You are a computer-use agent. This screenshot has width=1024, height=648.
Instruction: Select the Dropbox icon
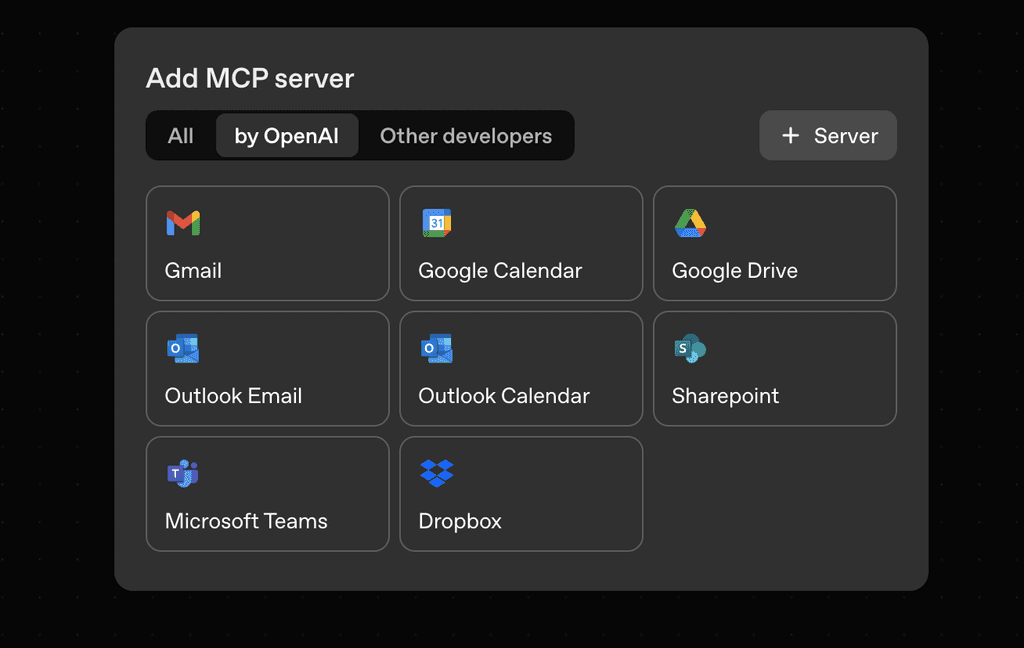click(x=437, y=473)
